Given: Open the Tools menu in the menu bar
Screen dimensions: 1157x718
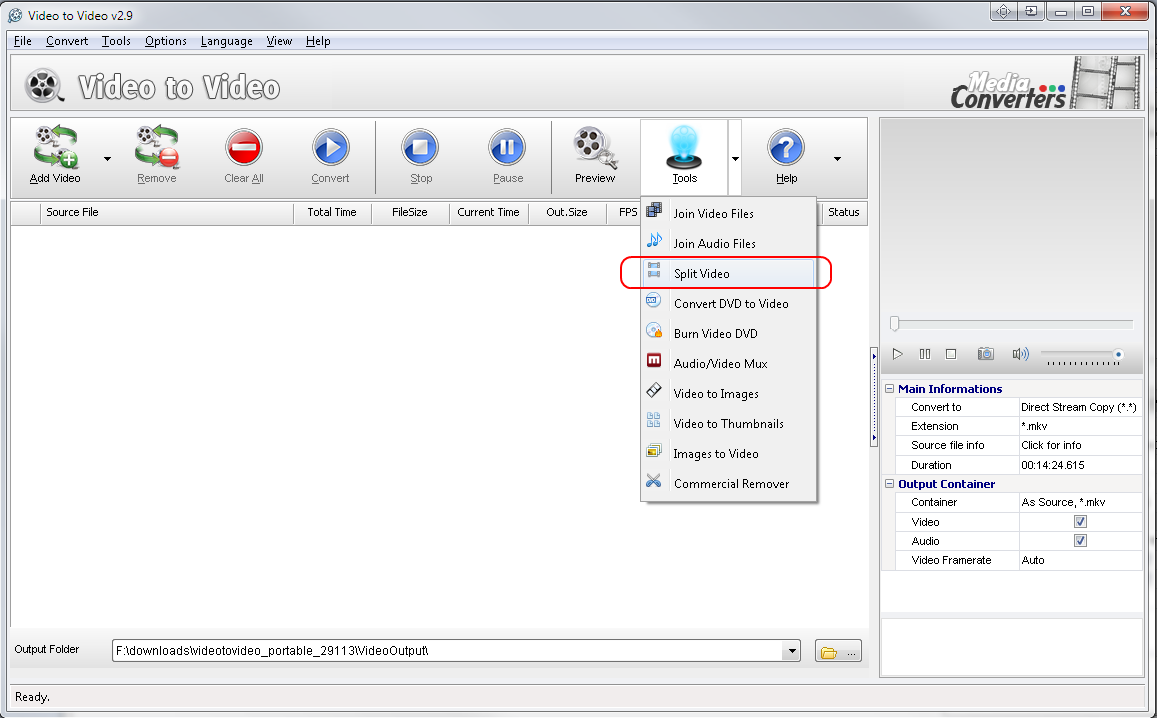Looking at the screenshot, I should pyautogui.click(x=116, y=41).
